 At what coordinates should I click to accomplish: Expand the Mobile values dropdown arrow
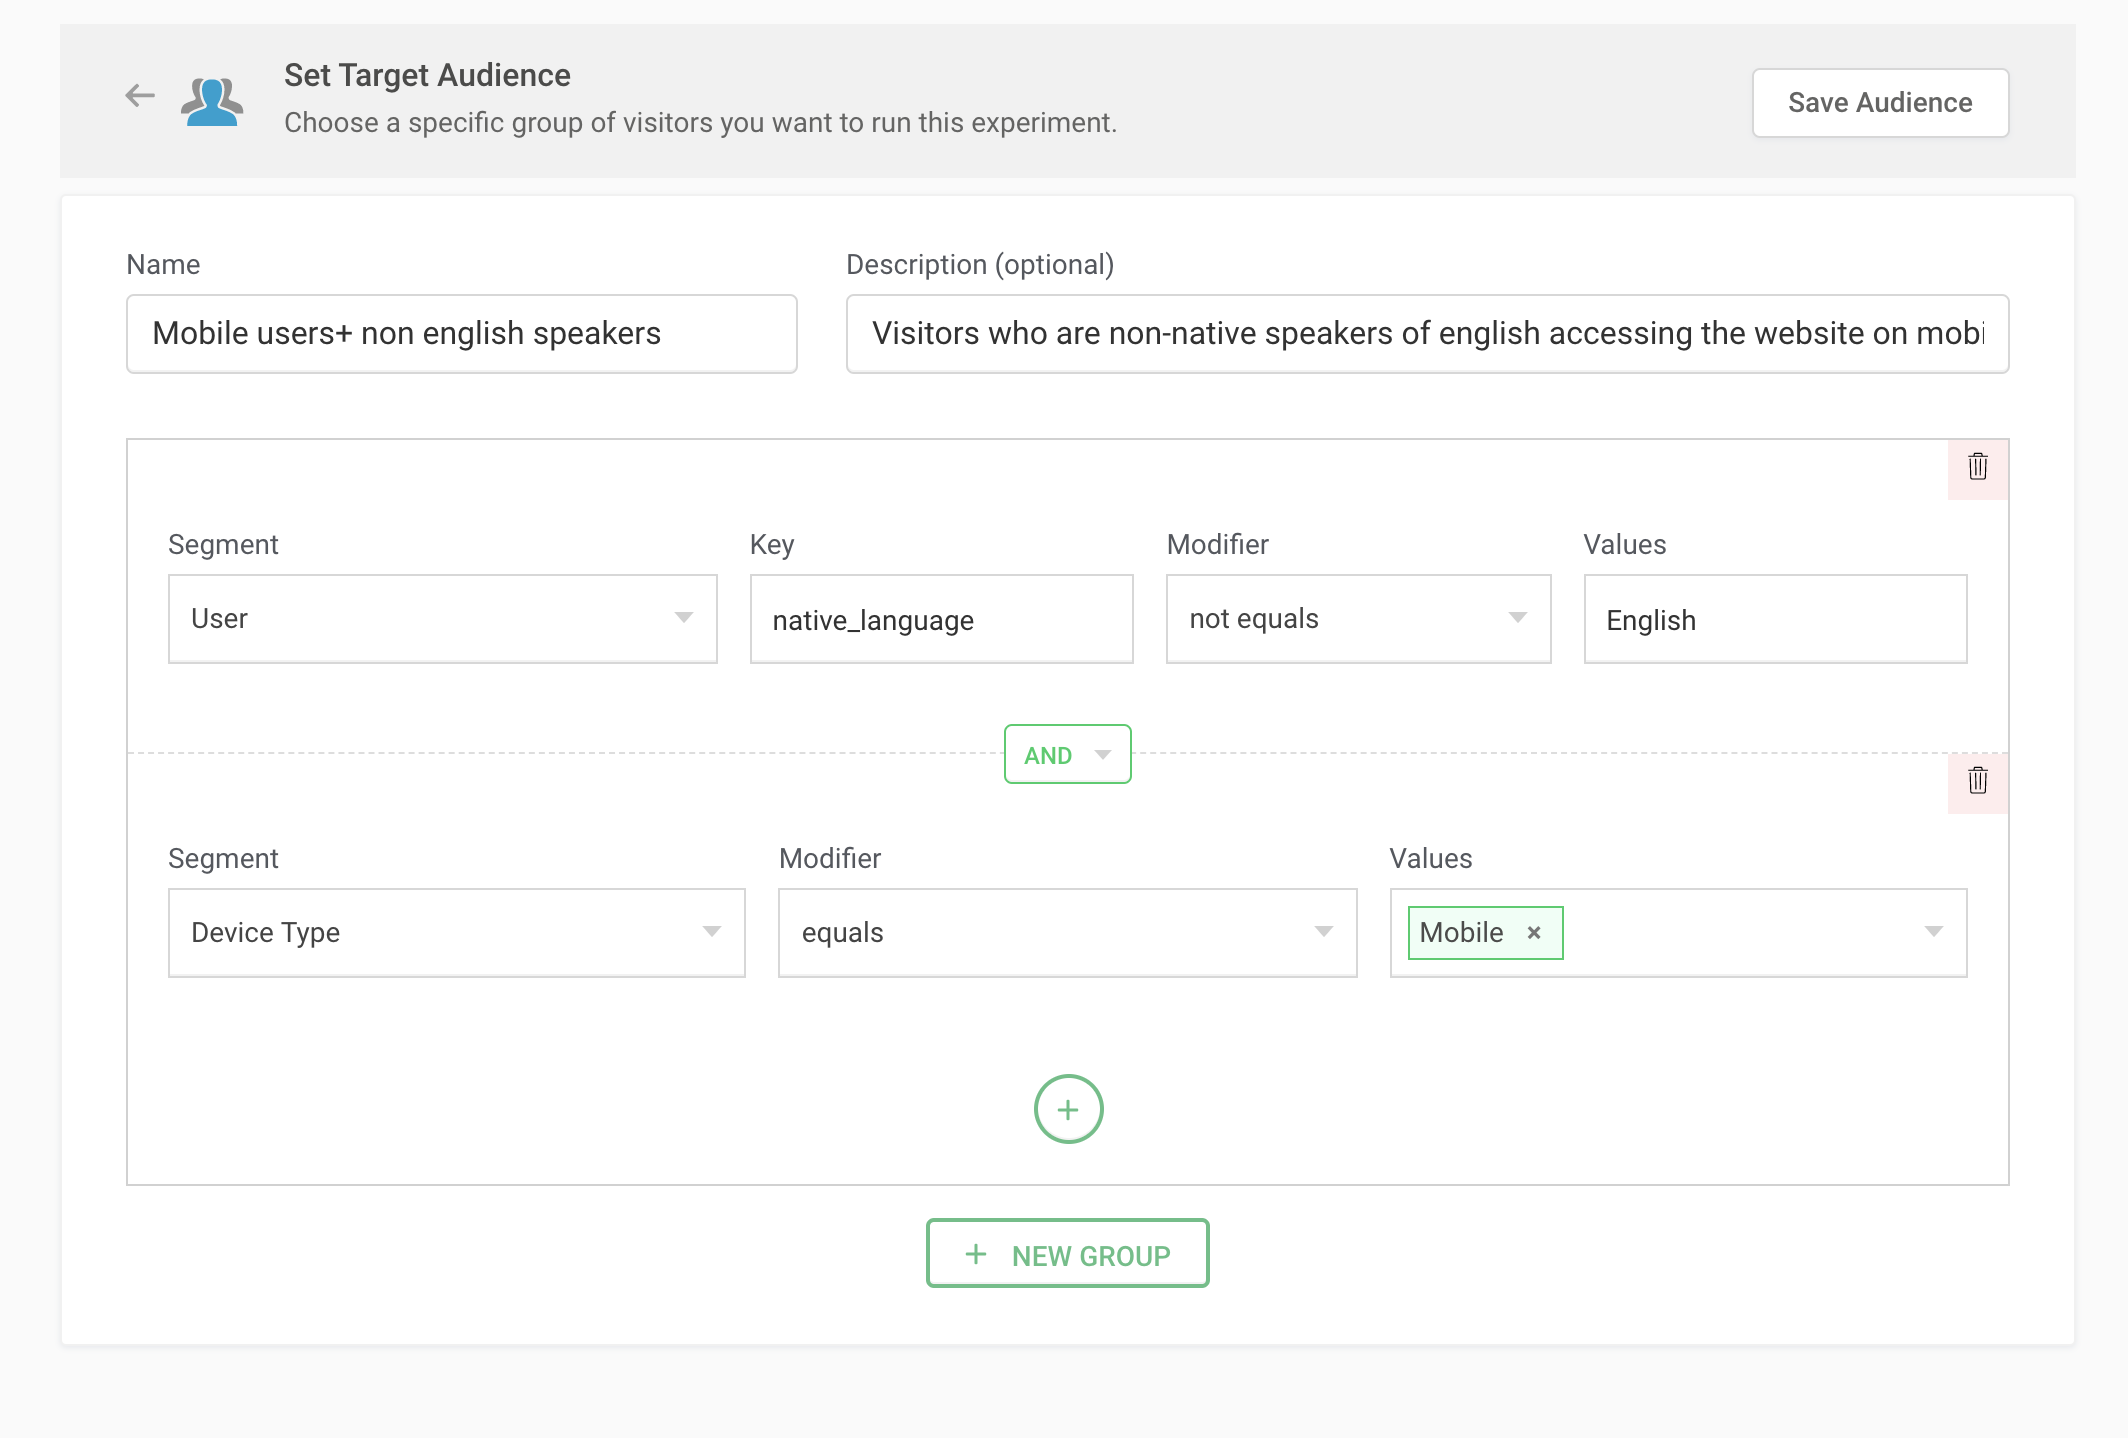point(1933,932)
